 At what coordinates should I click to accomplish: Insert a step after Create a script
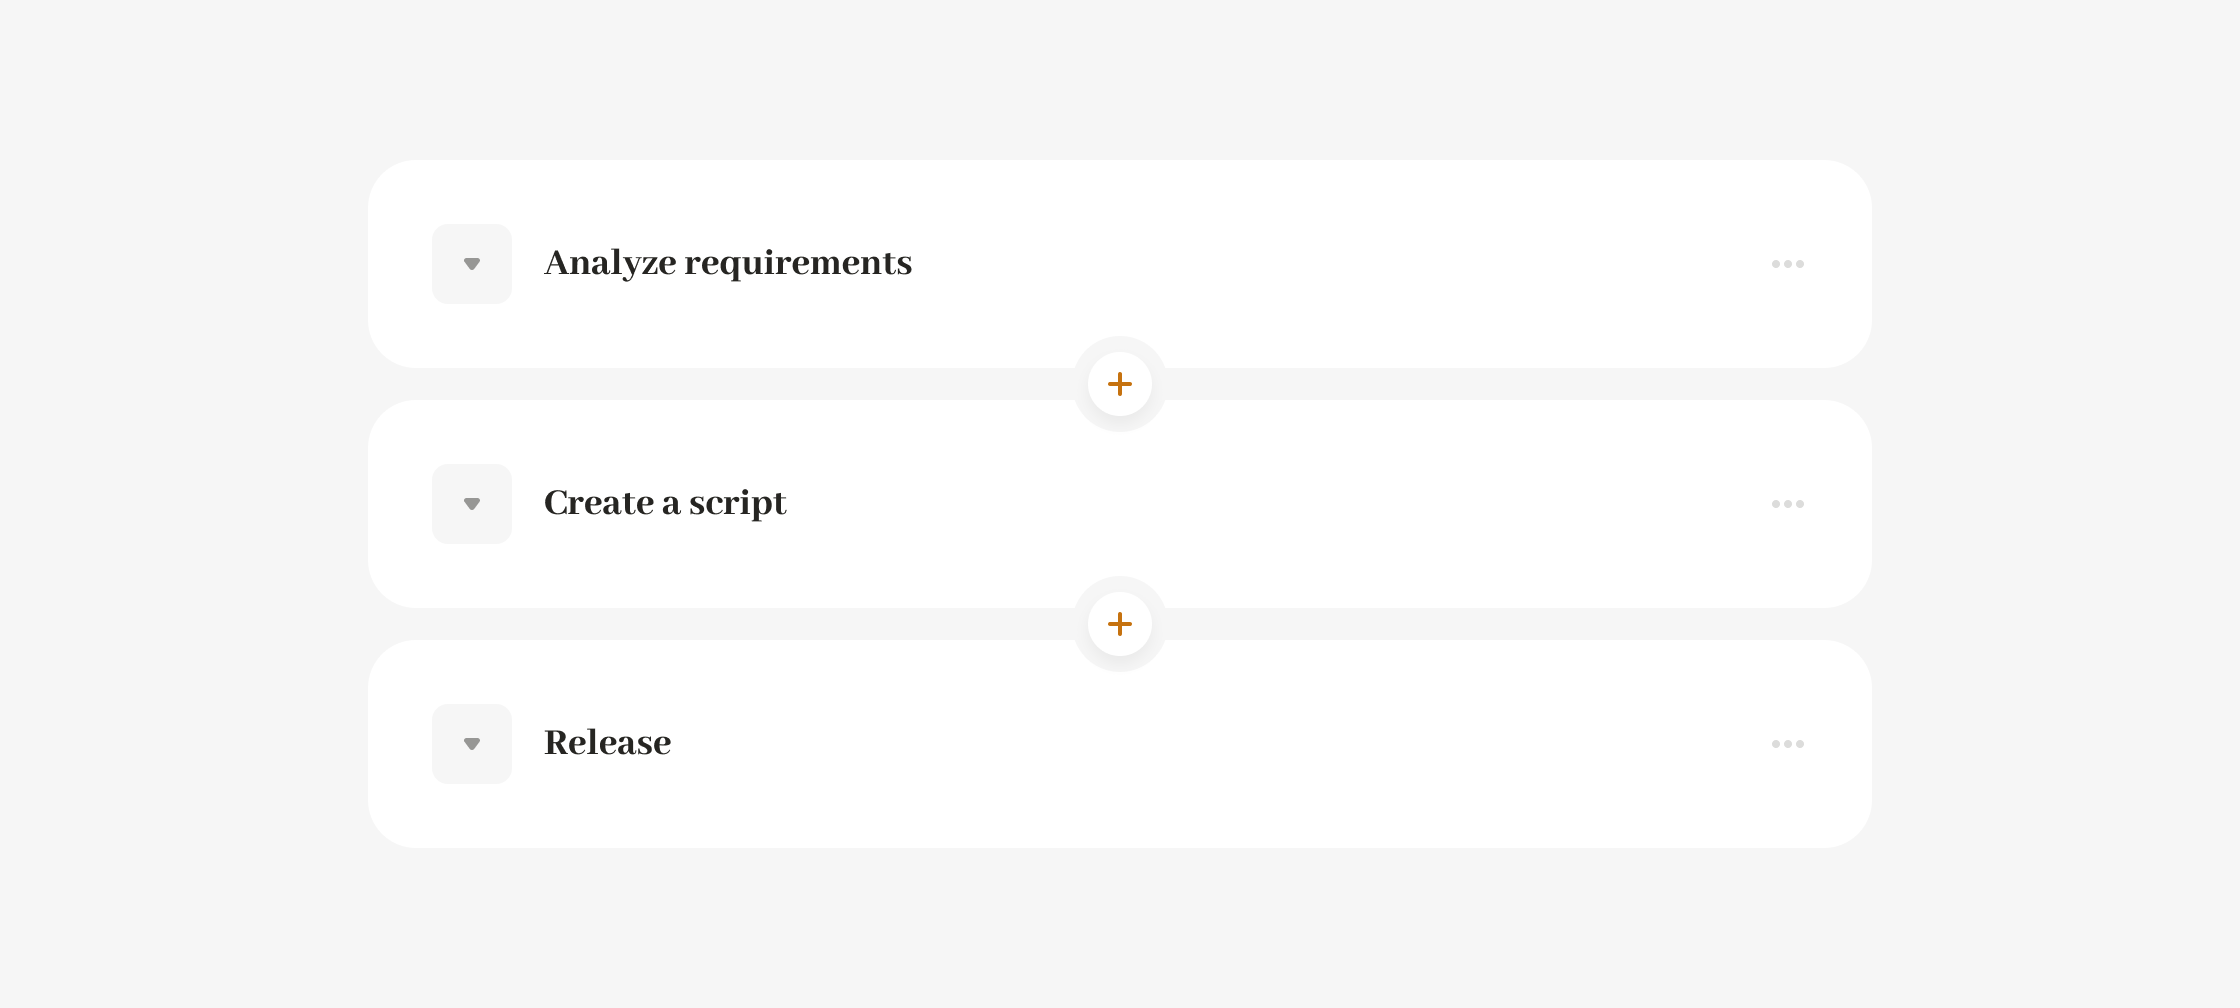click(x=1120, y=624)
